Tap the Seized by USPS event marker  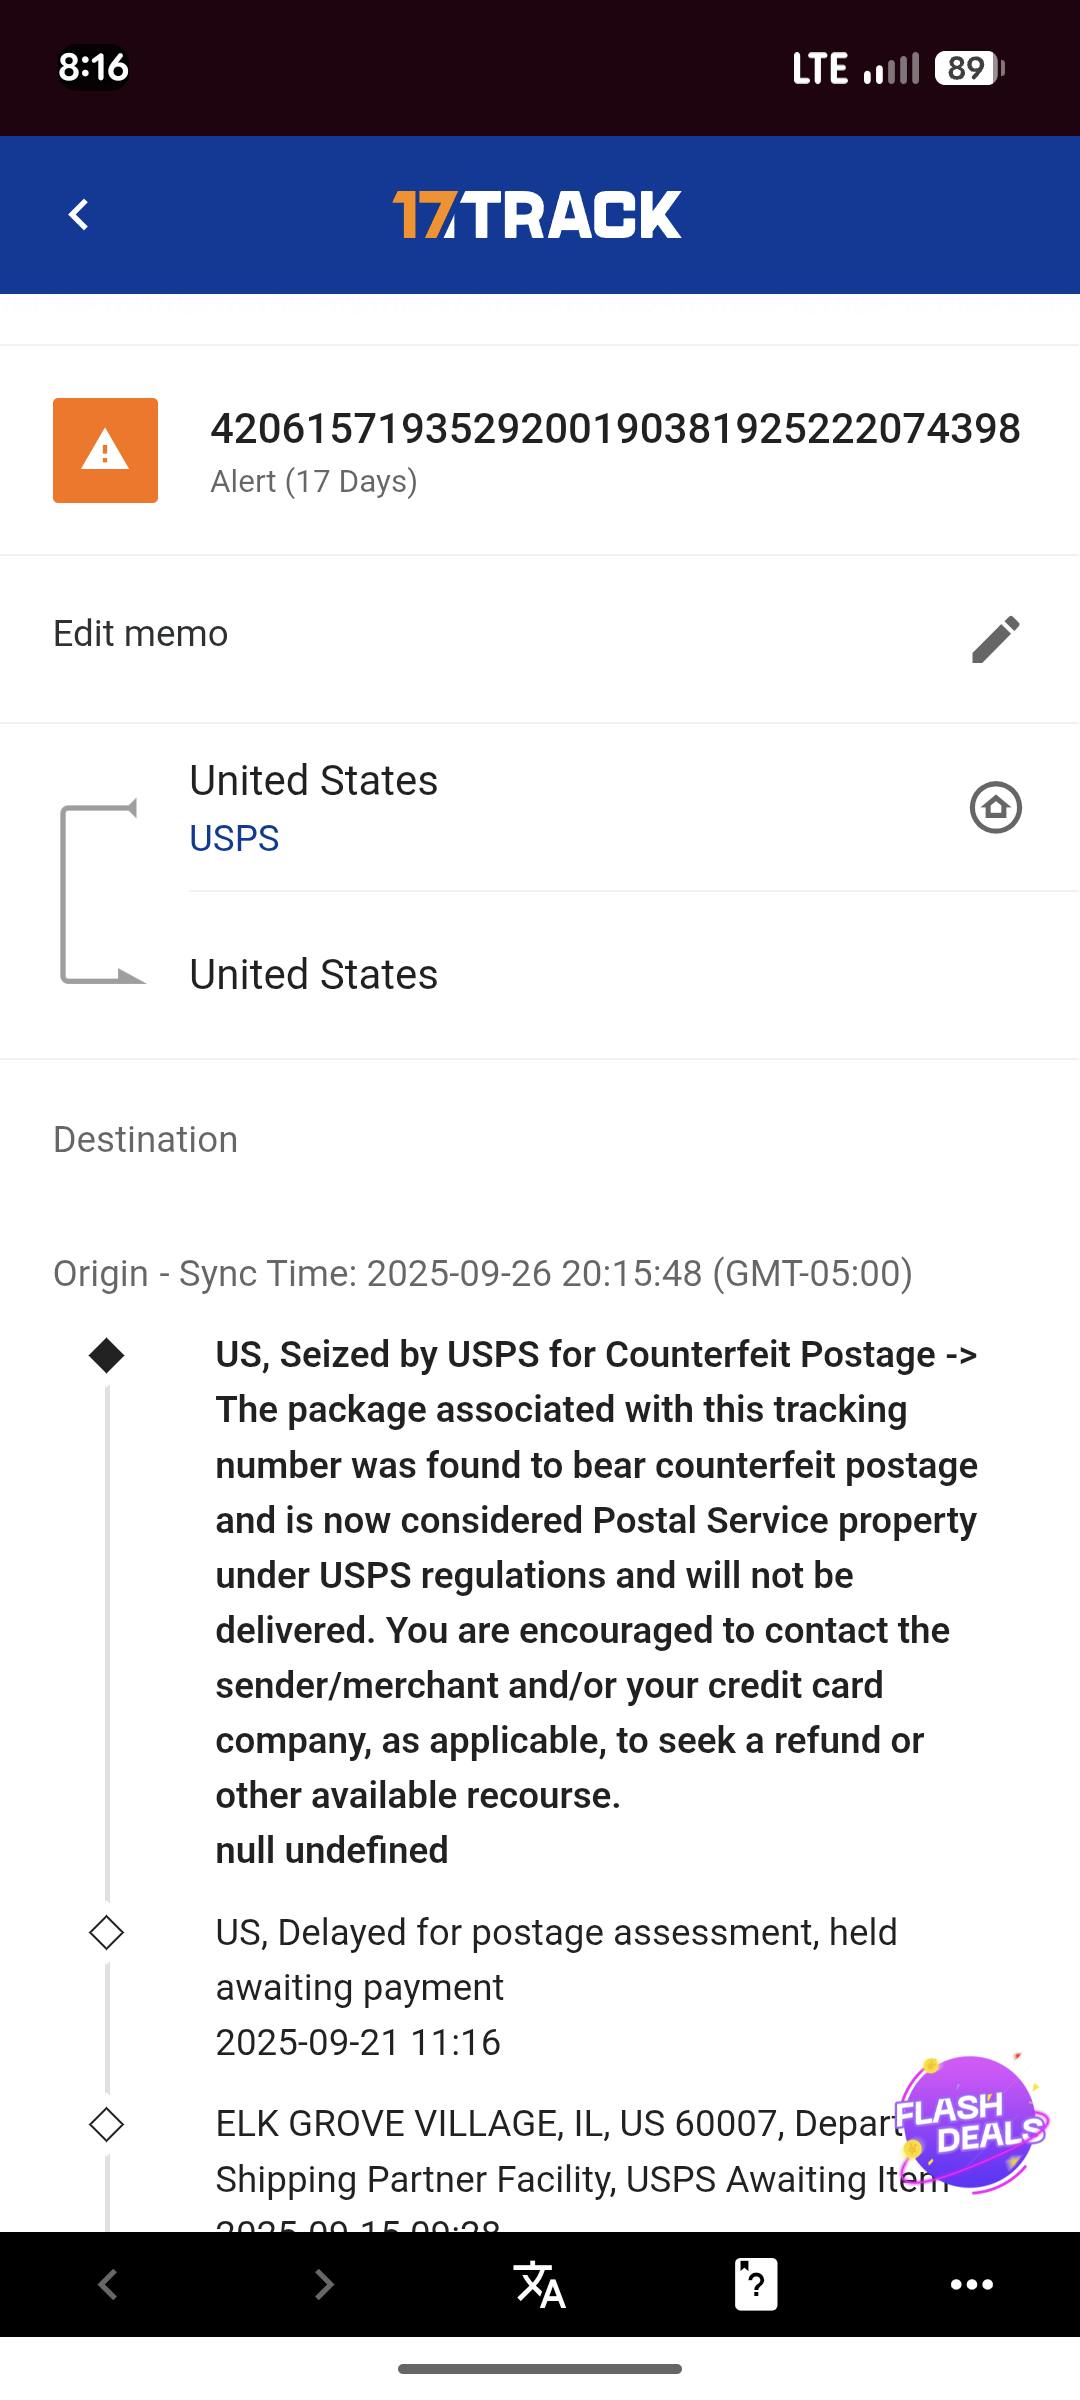106,1355
